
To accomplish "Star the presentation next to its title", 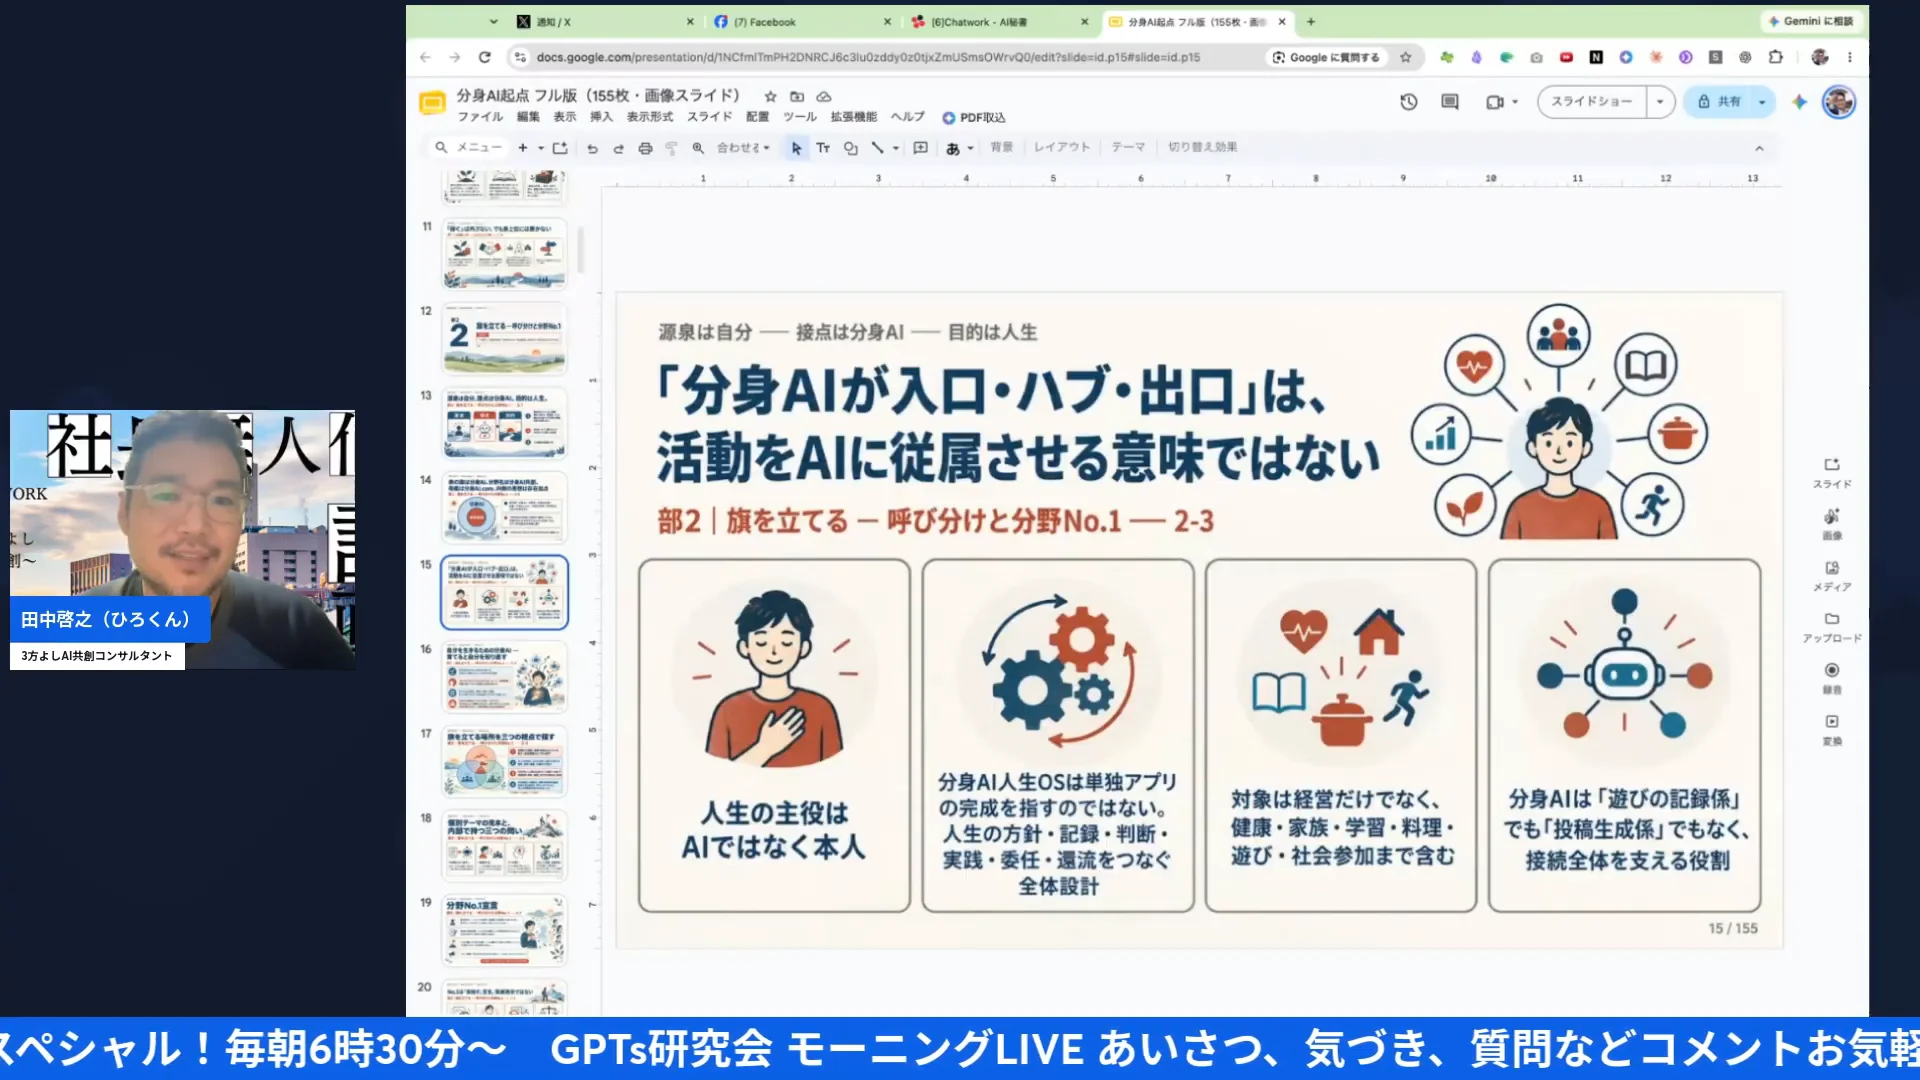I will (770, 97).
